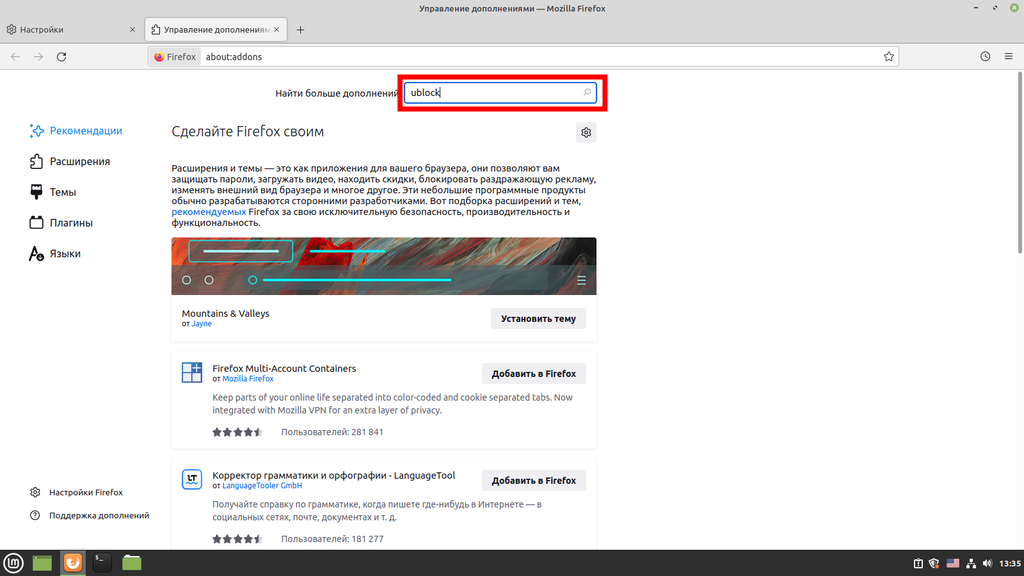Click the LanguageTool extension icon
The image size is (1024, 576).
(x=192, y=480)
